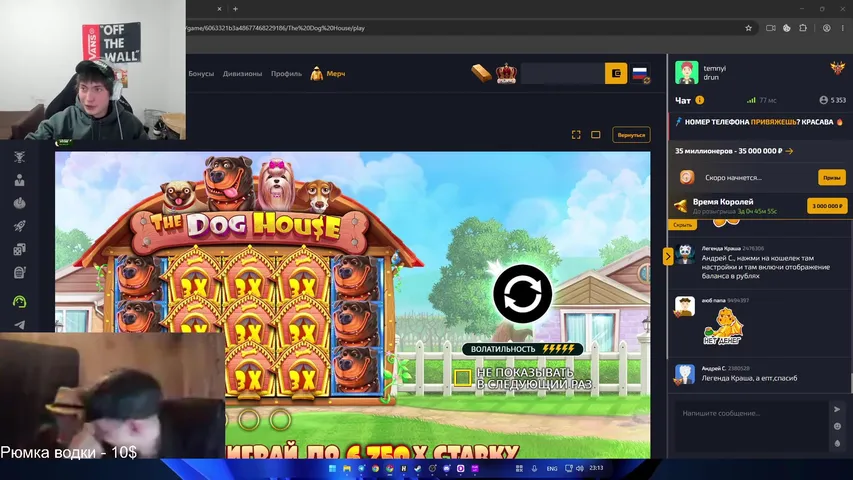
Task: Open the sidebar logo icon at top
Action: 20,157
